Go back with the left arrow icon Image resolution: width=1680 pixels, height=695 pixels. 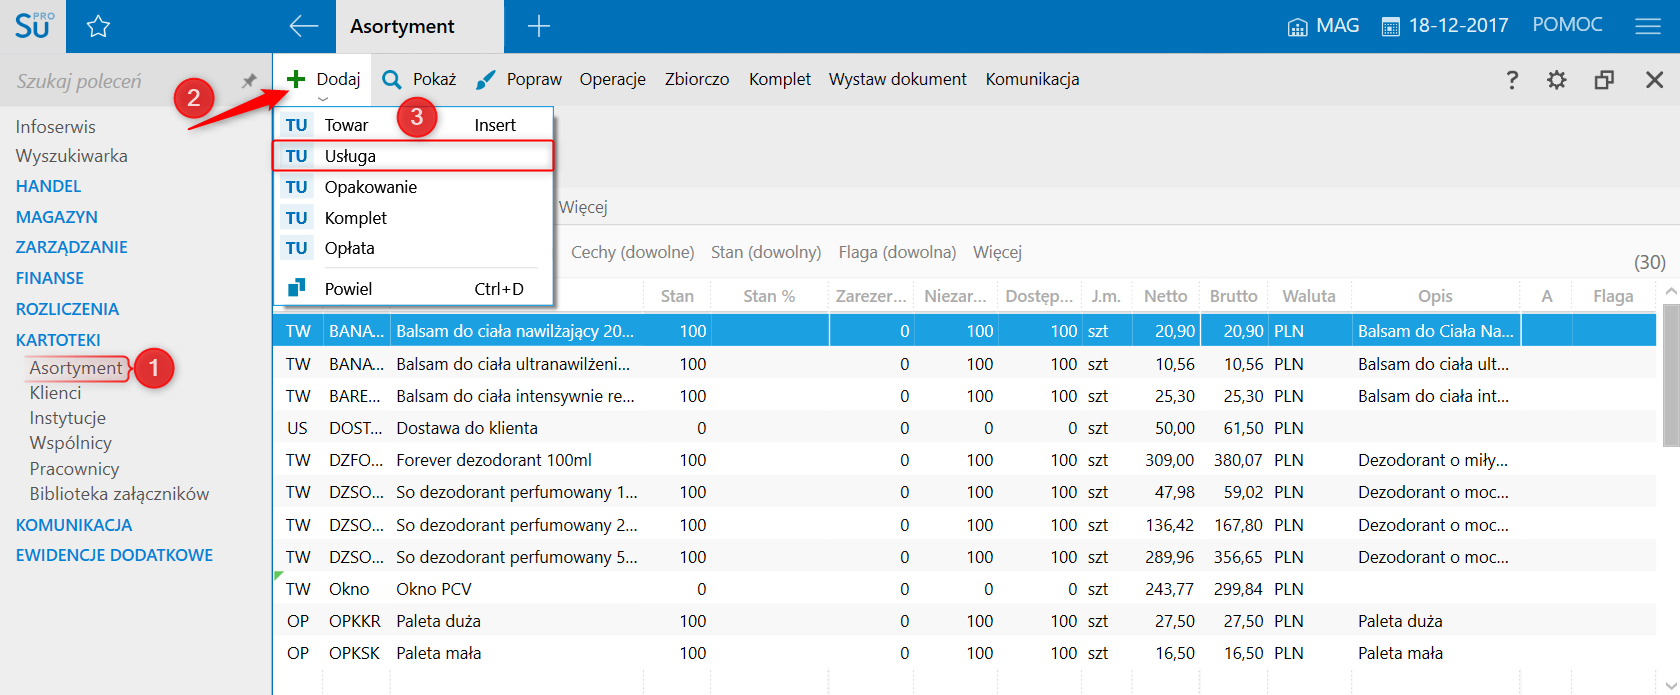[303, 26]
